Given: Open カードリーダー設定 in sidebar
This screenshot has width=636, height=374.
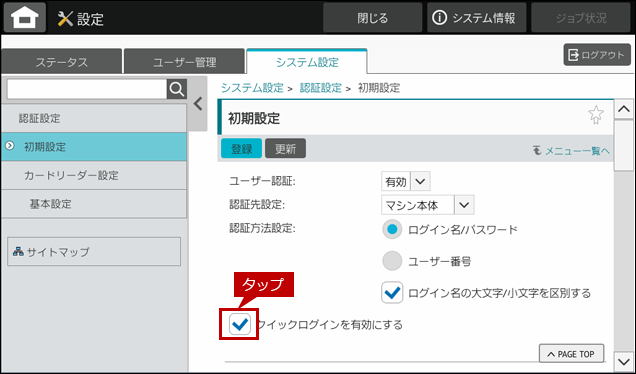Looking at the screenshot, I should click(94, 175).
